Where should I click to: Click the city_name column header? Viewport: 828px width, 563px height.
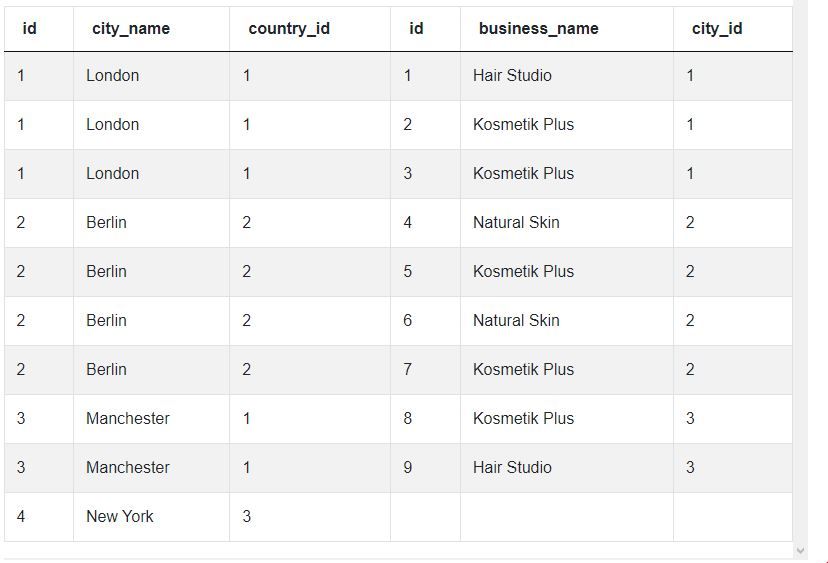131,29
